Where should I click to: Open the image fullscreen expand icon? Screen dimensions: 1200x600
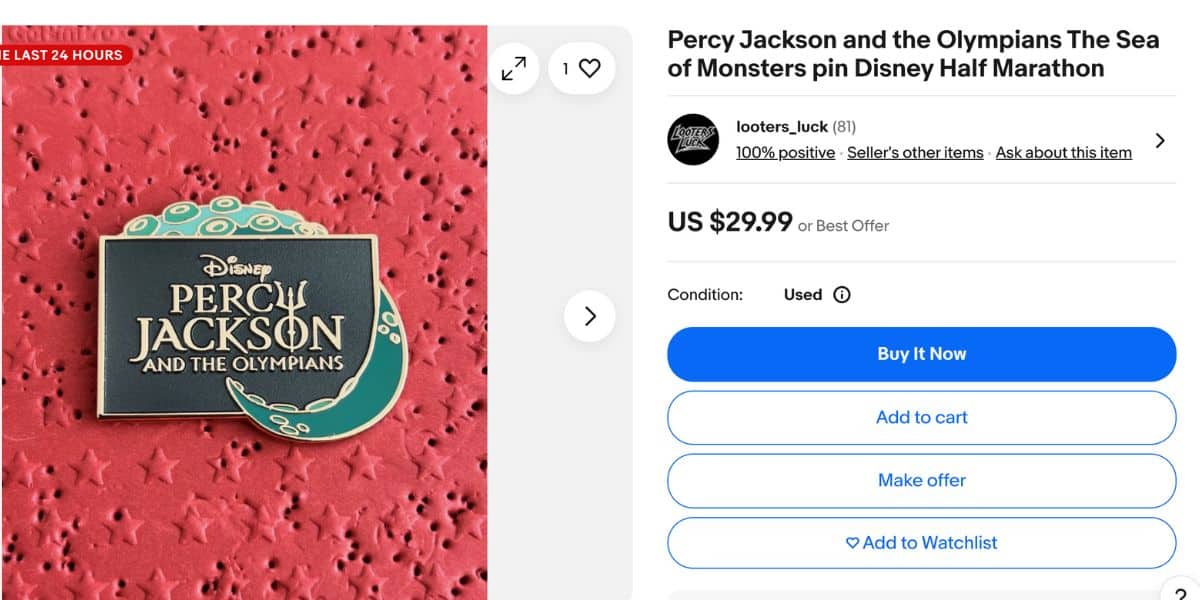[x=513, y=68]
